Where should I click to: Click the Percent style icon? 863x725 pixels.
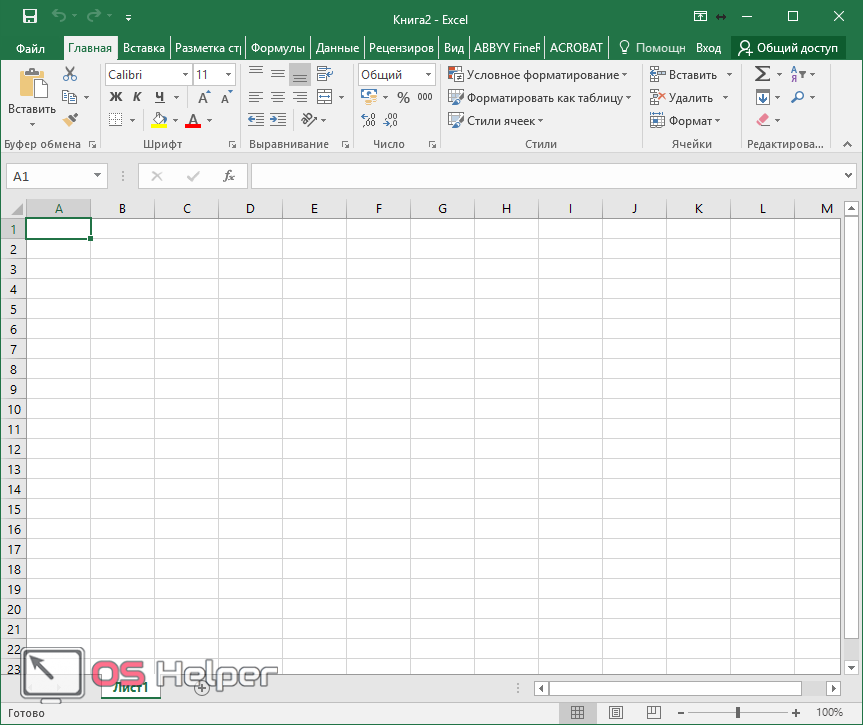403,97
